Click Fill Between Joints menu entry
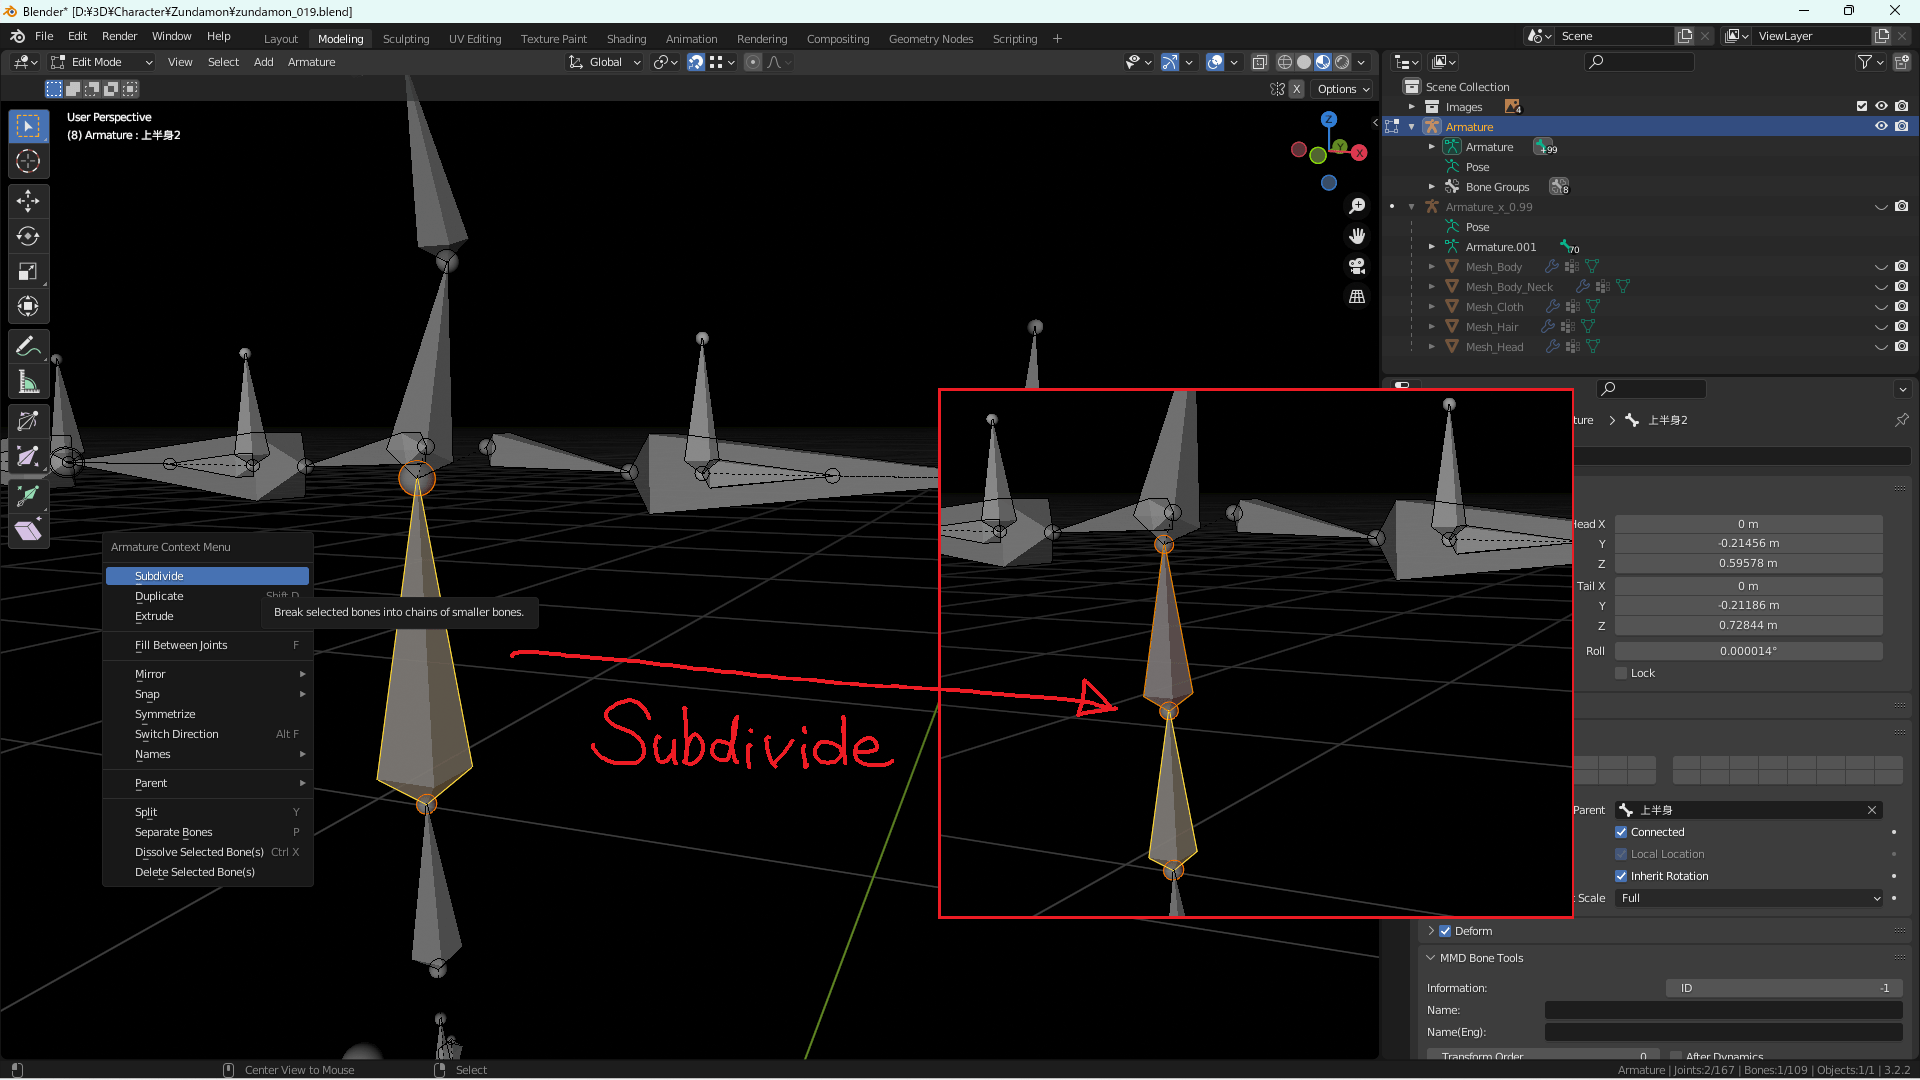The height and width of the screenshot is (1080, 1920). [x=181, y=645]
